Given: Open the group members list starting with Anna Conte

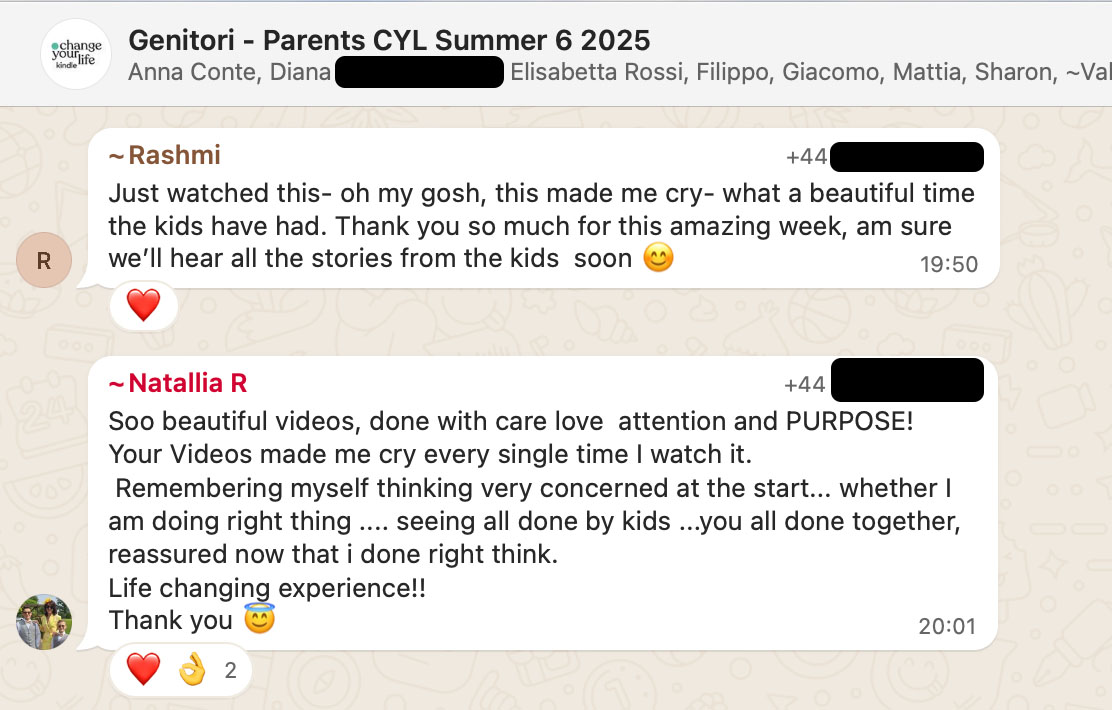Looking at the screenshot, I should click(x=620, y=72).
